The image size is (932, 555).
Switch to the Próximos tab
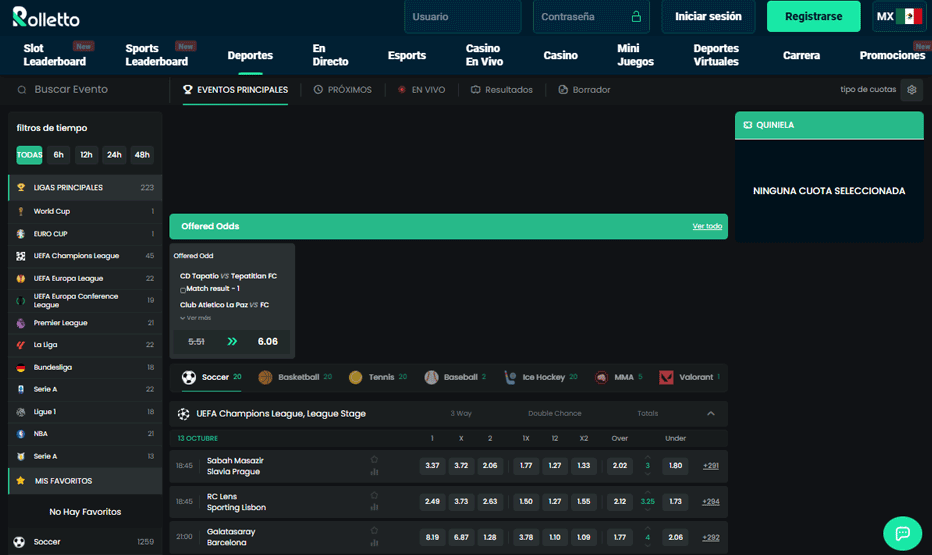coord(342,90)
